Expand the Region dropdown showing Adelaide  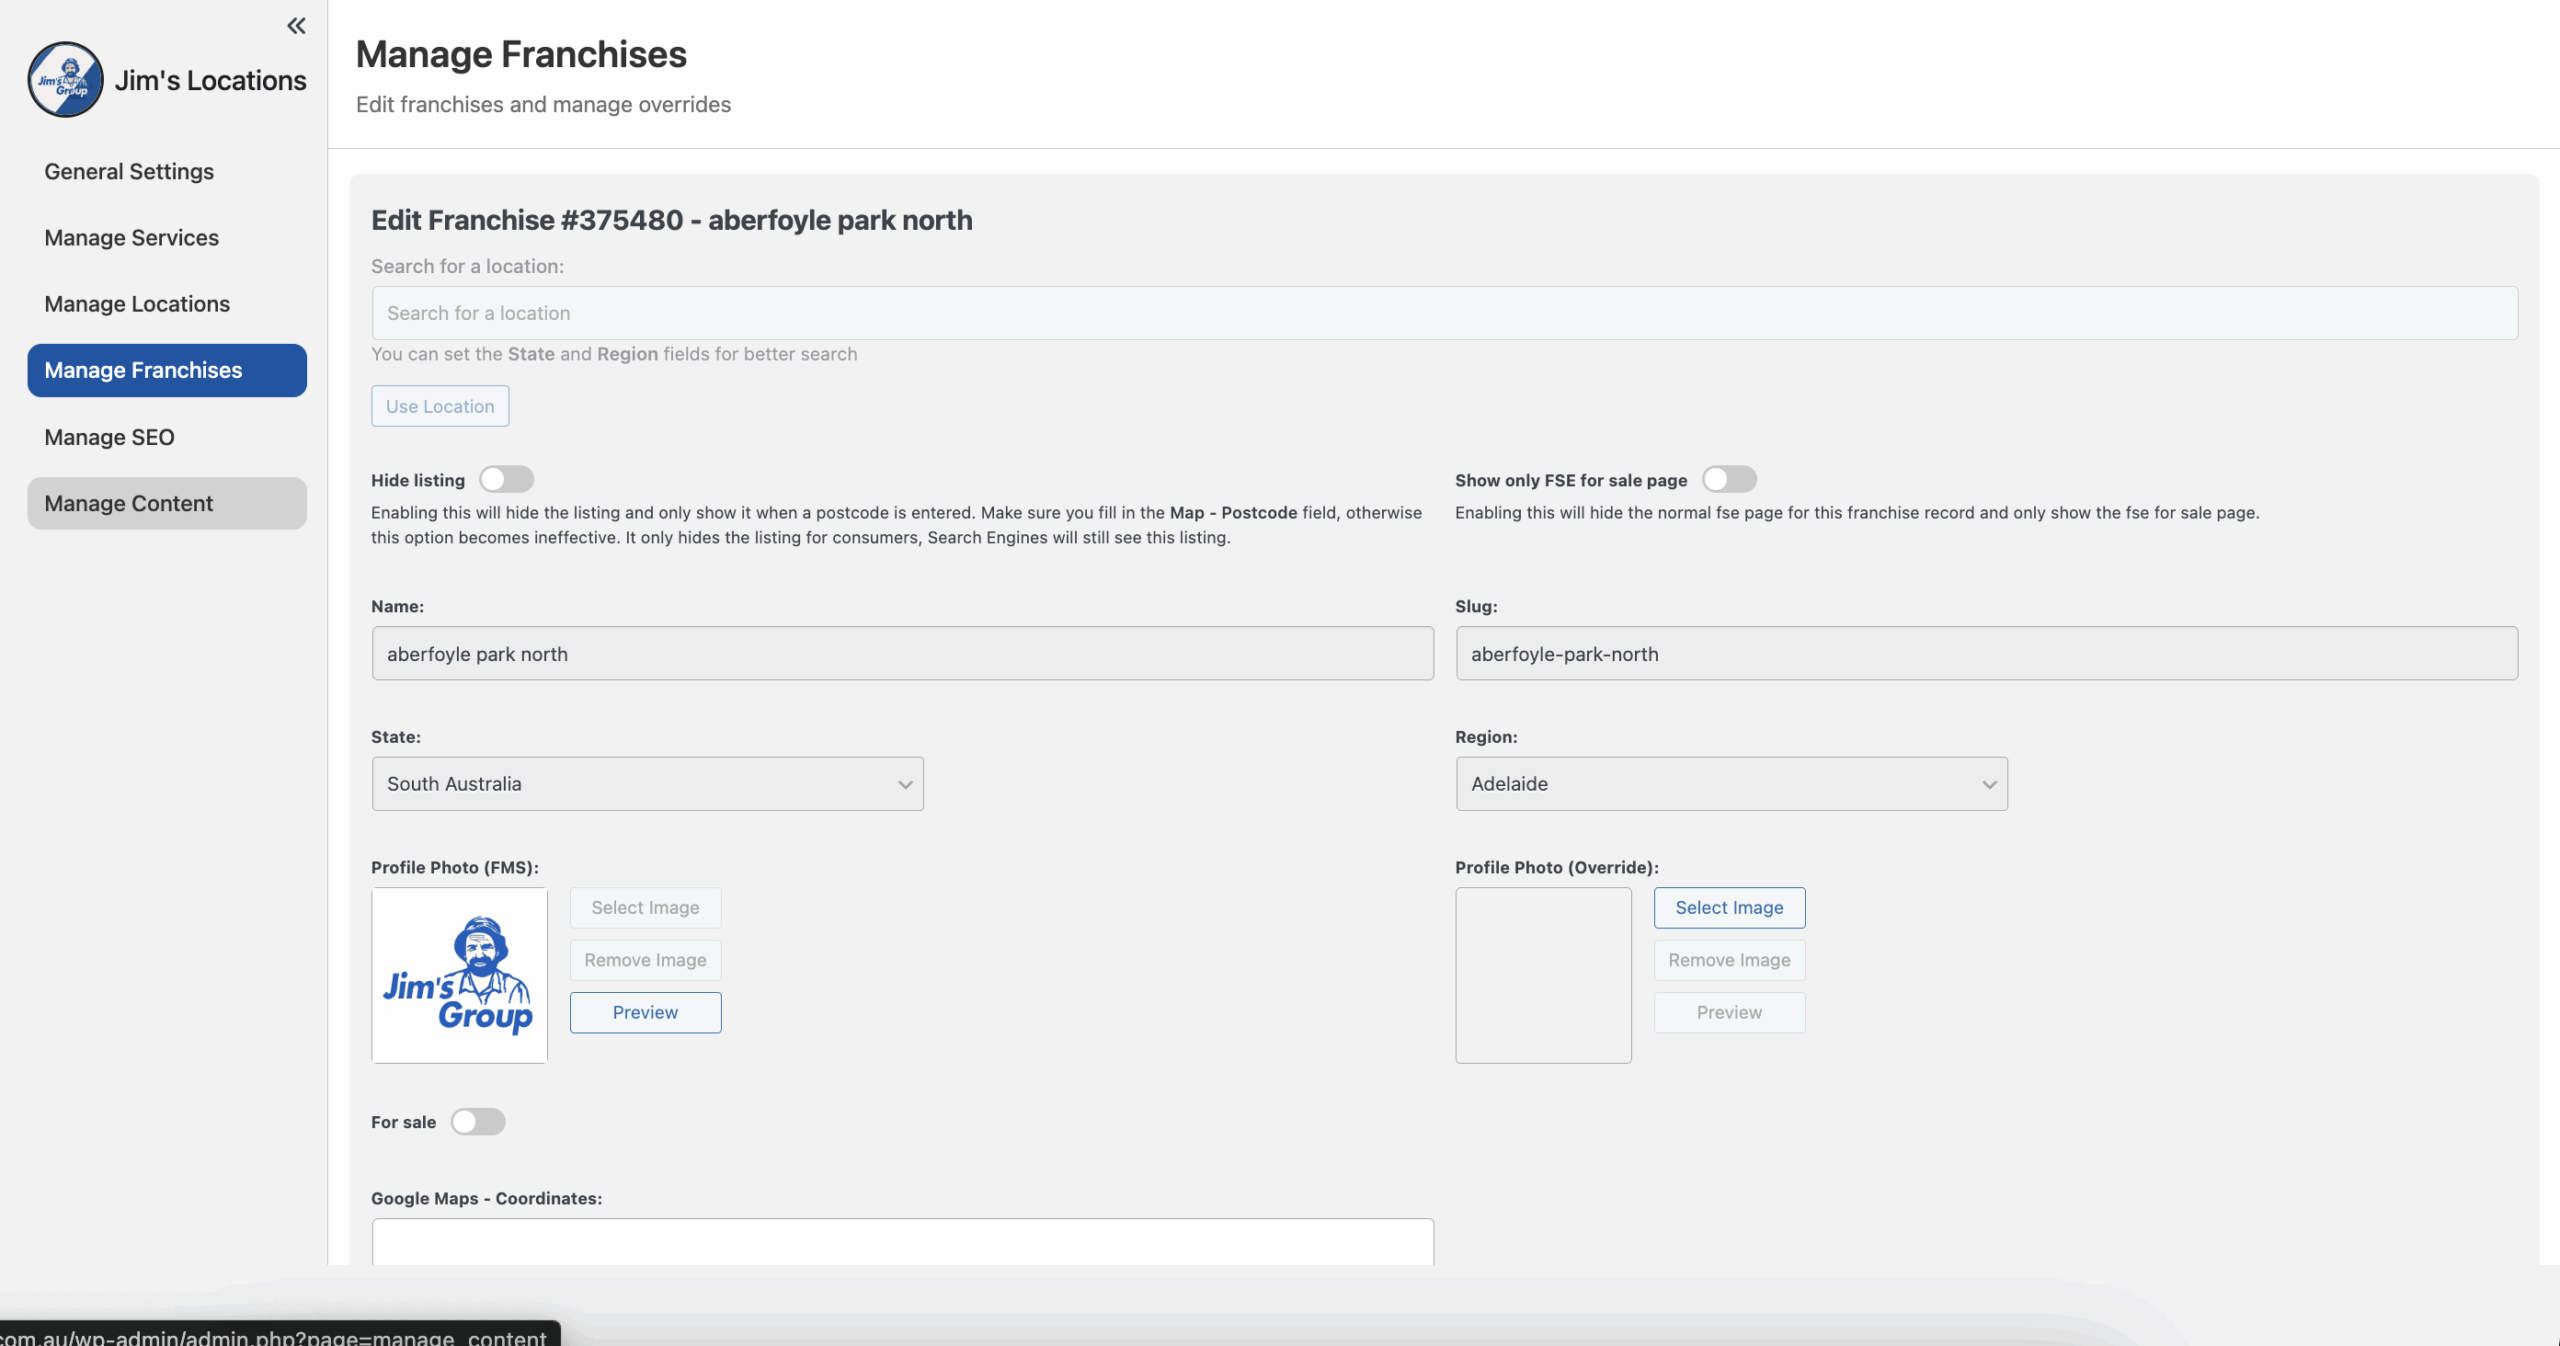1730,784
